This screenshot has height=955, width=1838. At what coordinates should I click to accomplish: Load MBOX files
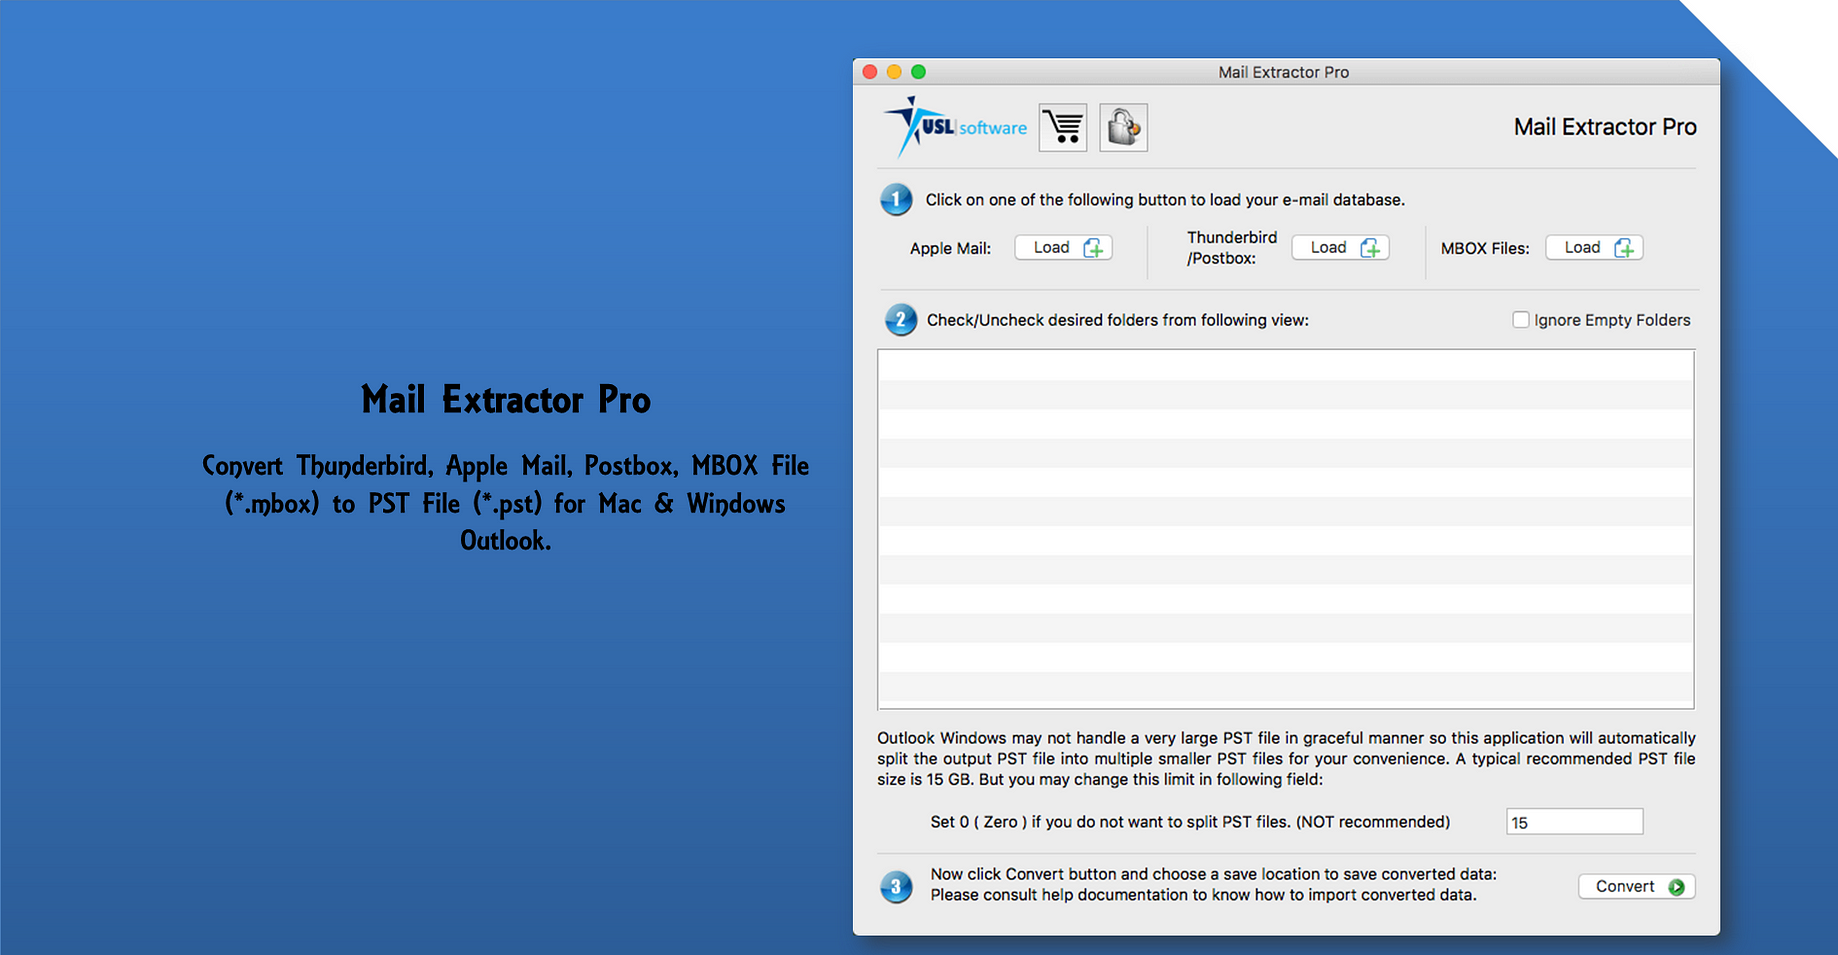(1594, 247)
